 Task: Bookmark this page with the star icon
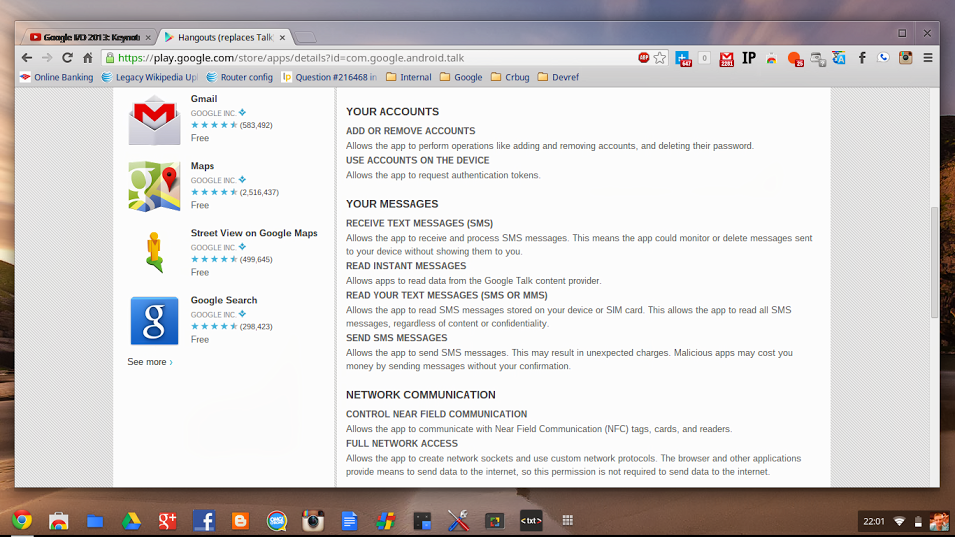(x=660, y=58)
